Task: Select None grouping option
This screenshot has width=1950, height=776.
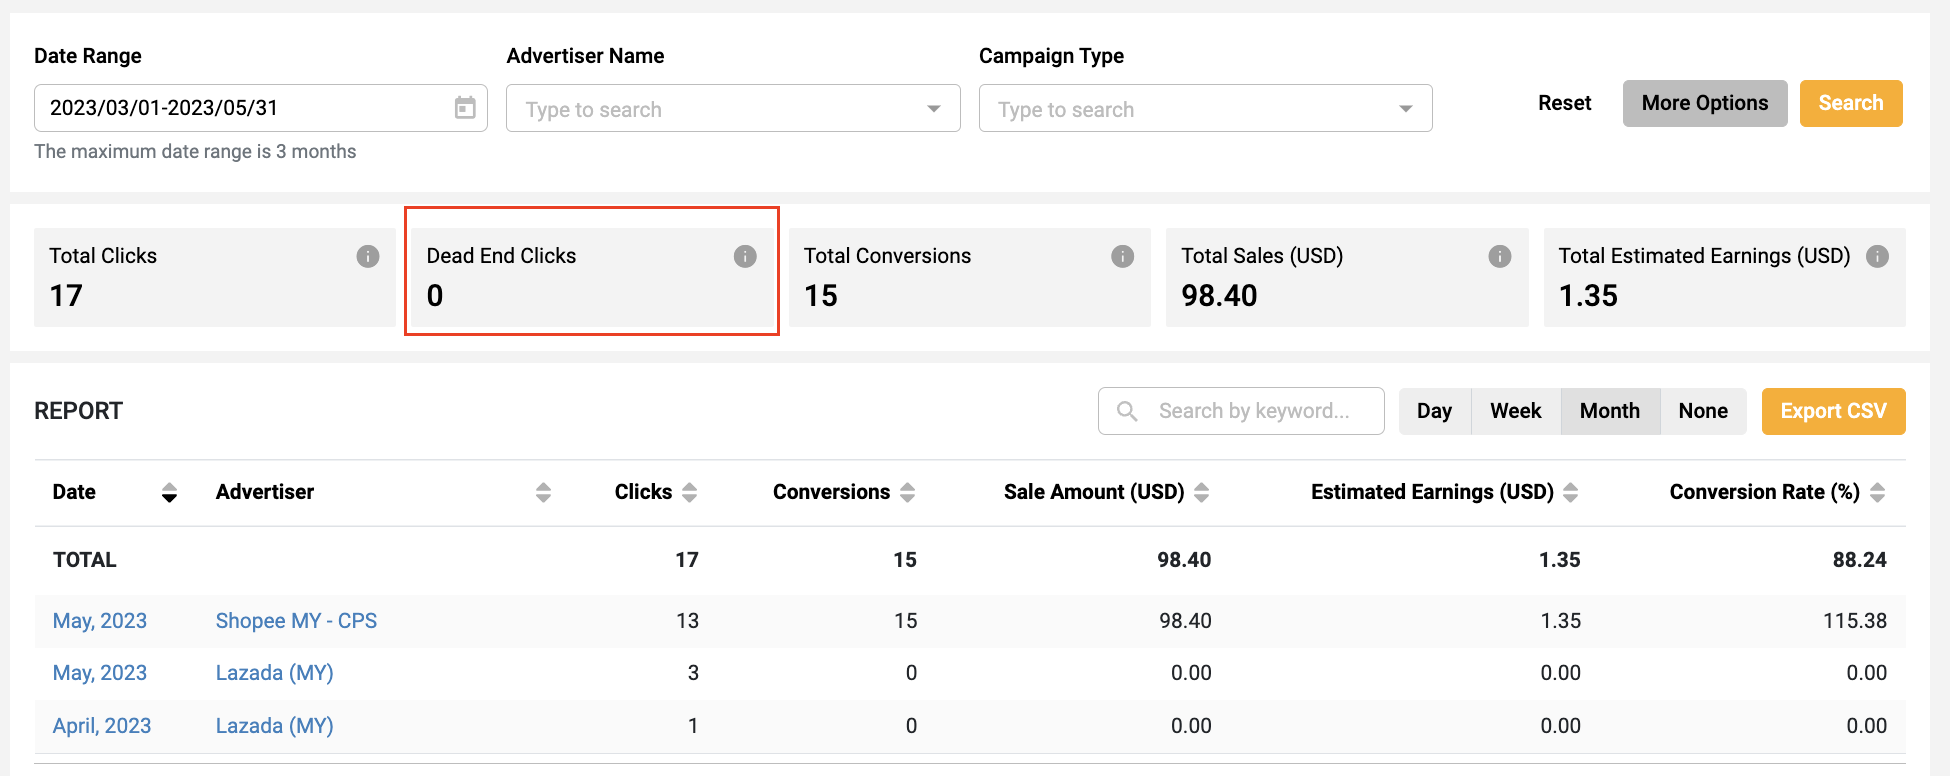Action: 1703,411
